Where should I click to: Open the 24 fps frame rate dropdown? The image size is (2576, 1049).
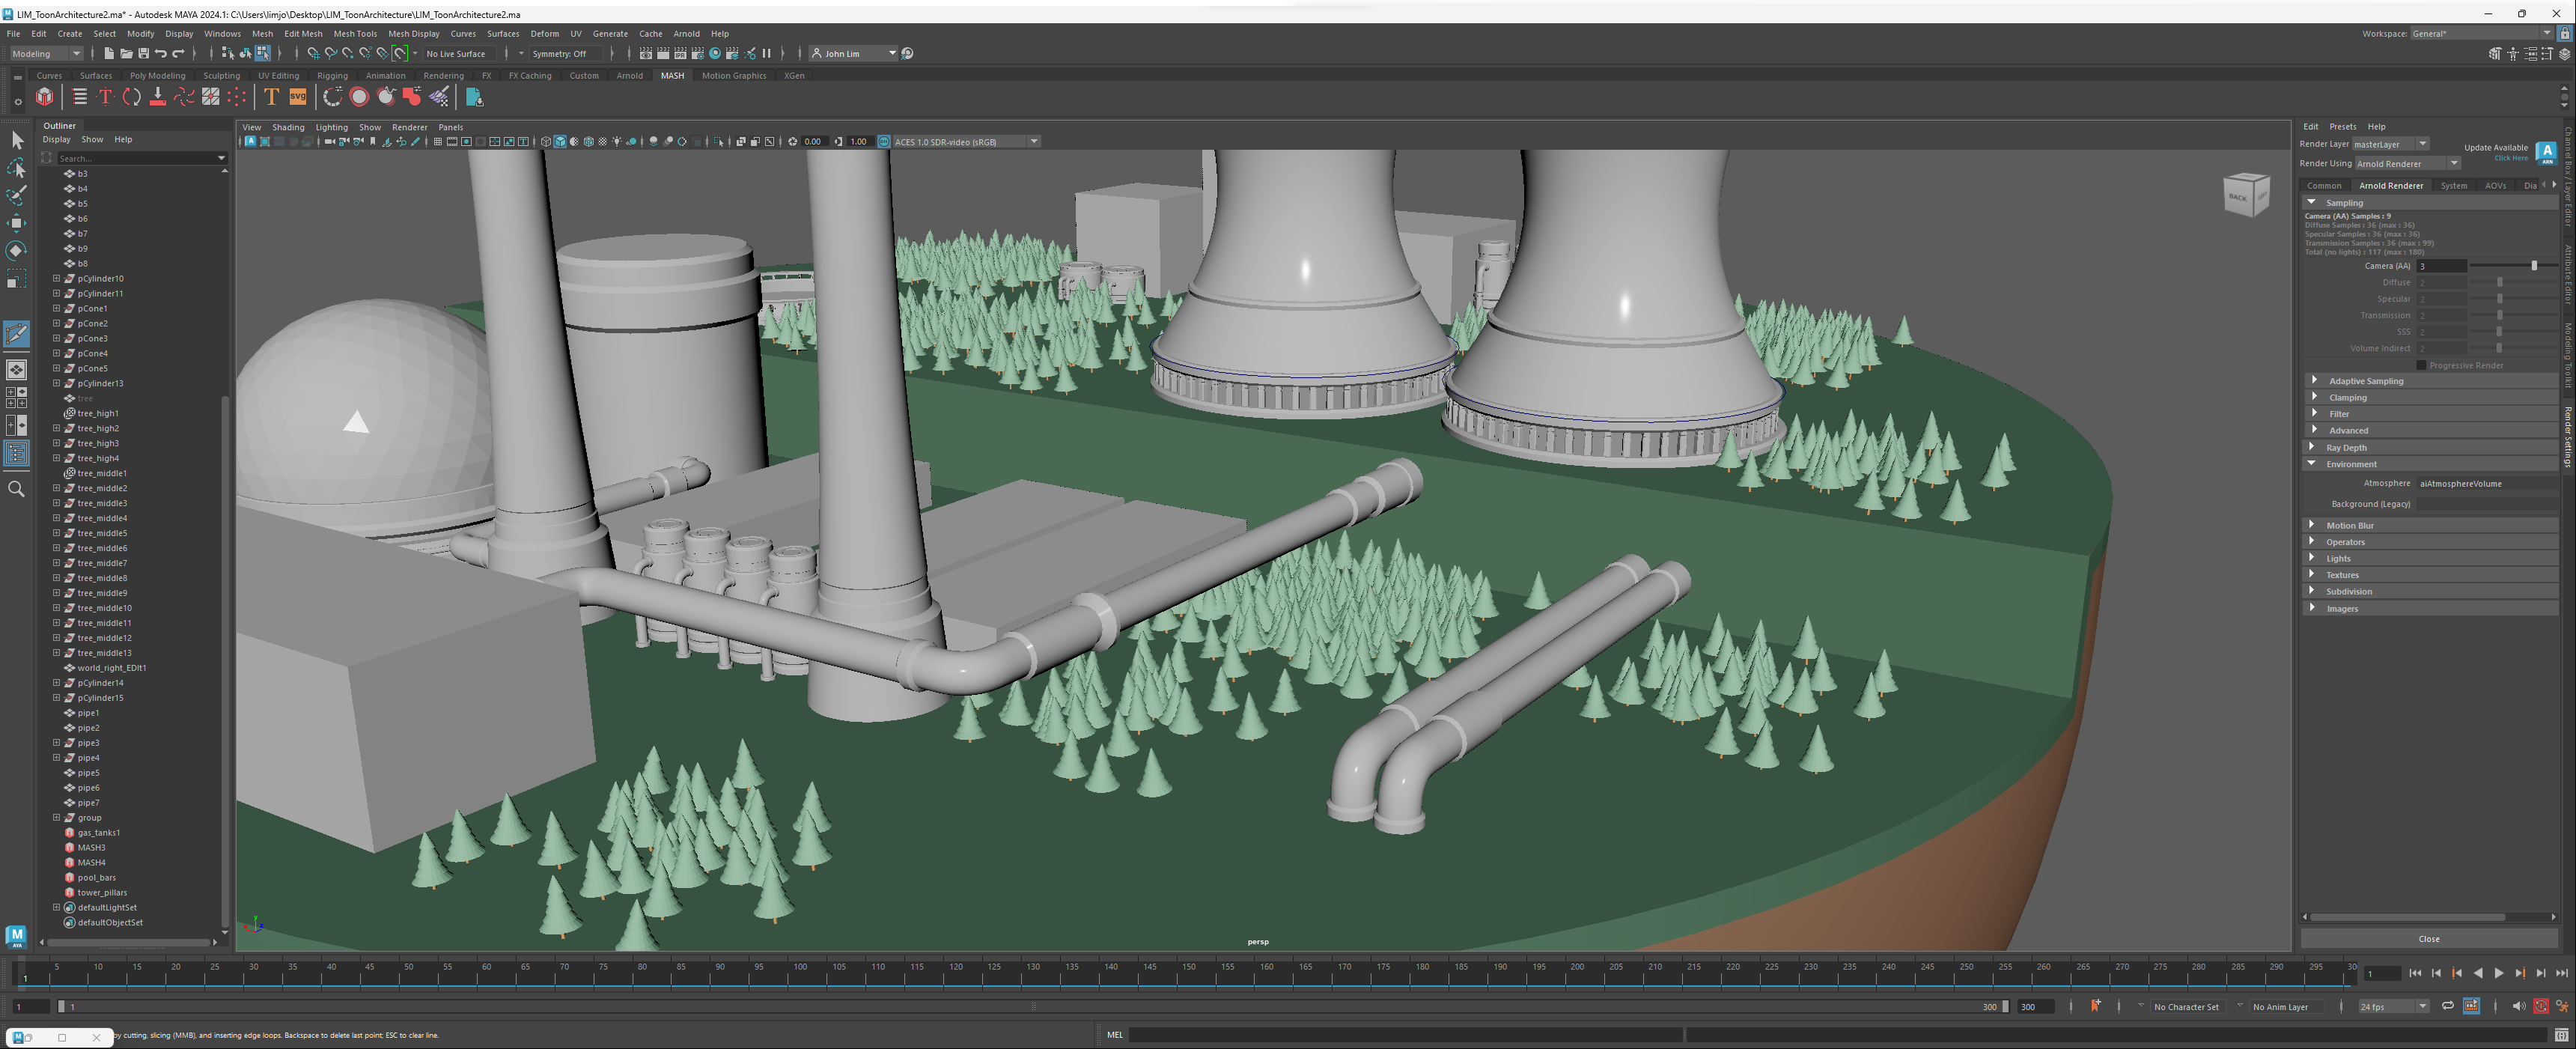(2393, 1007)
